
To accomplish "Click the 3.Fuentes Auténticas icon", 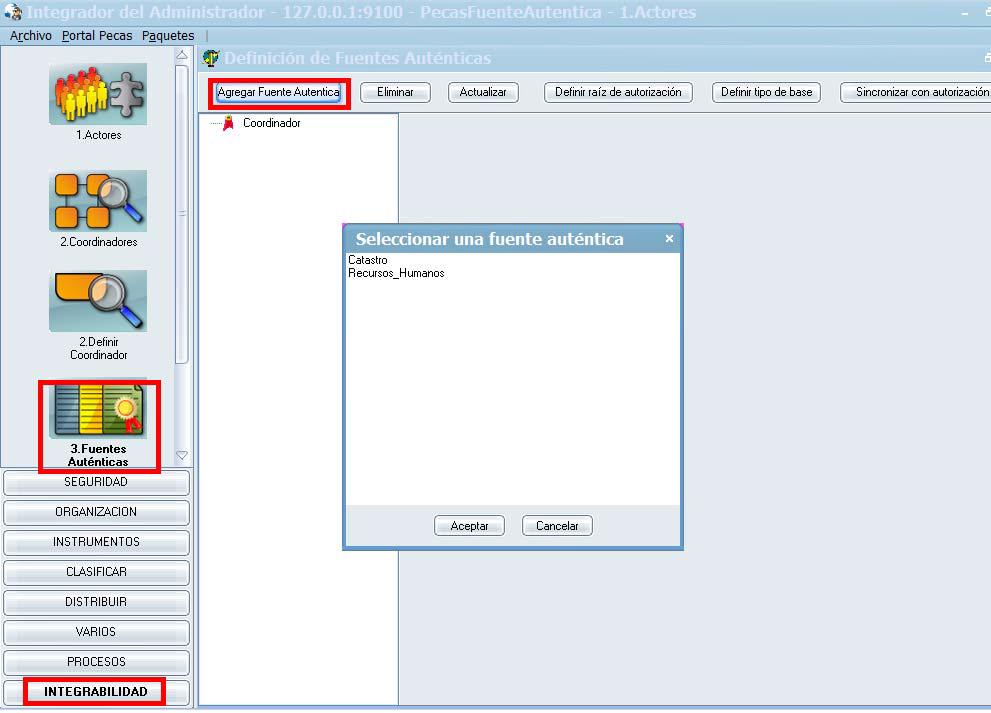I will coord(98,411).
